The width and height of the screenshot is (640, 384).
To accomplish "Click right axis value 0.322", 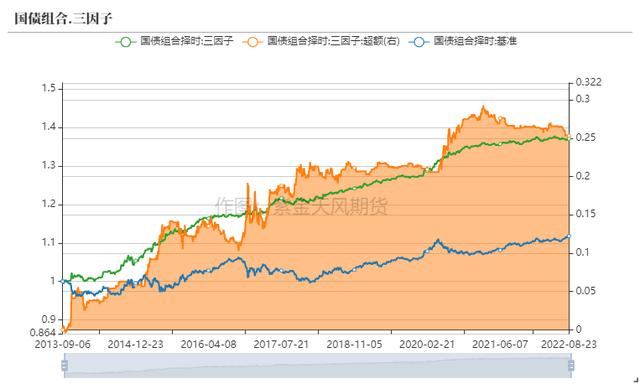I will (x=589, y=82).
